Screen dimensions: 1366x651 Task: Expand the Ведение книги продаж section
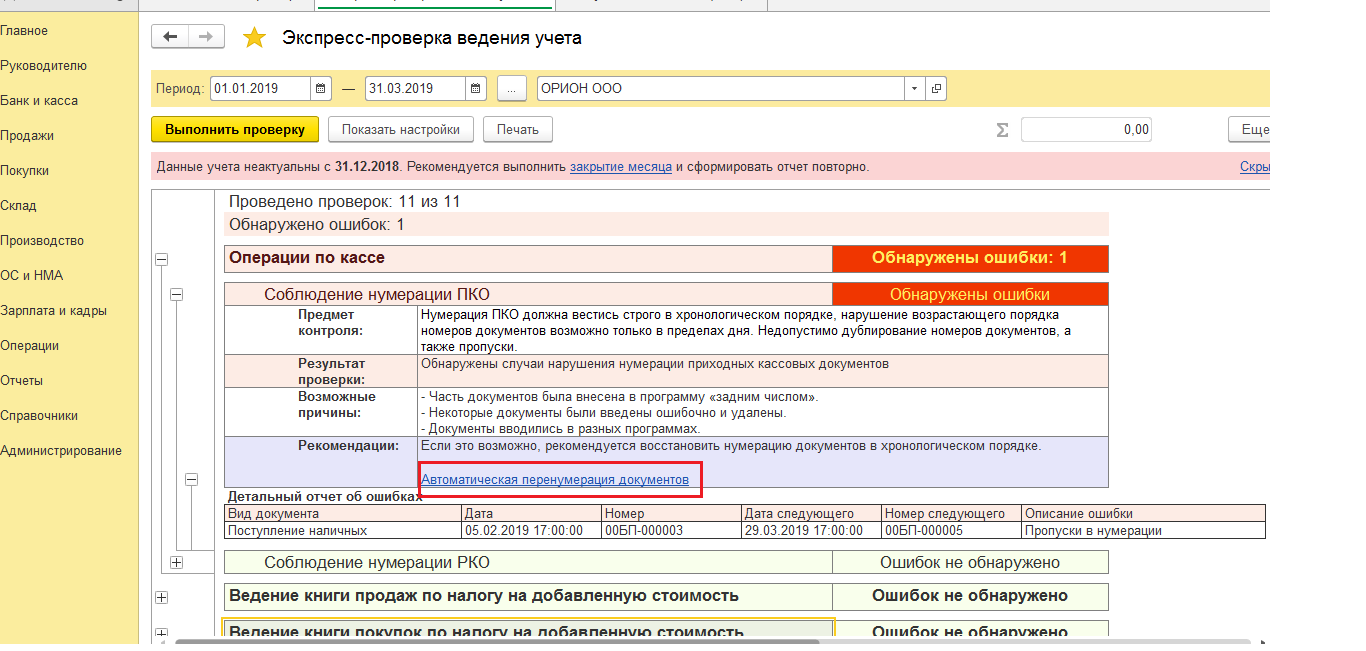pos(161,597)
